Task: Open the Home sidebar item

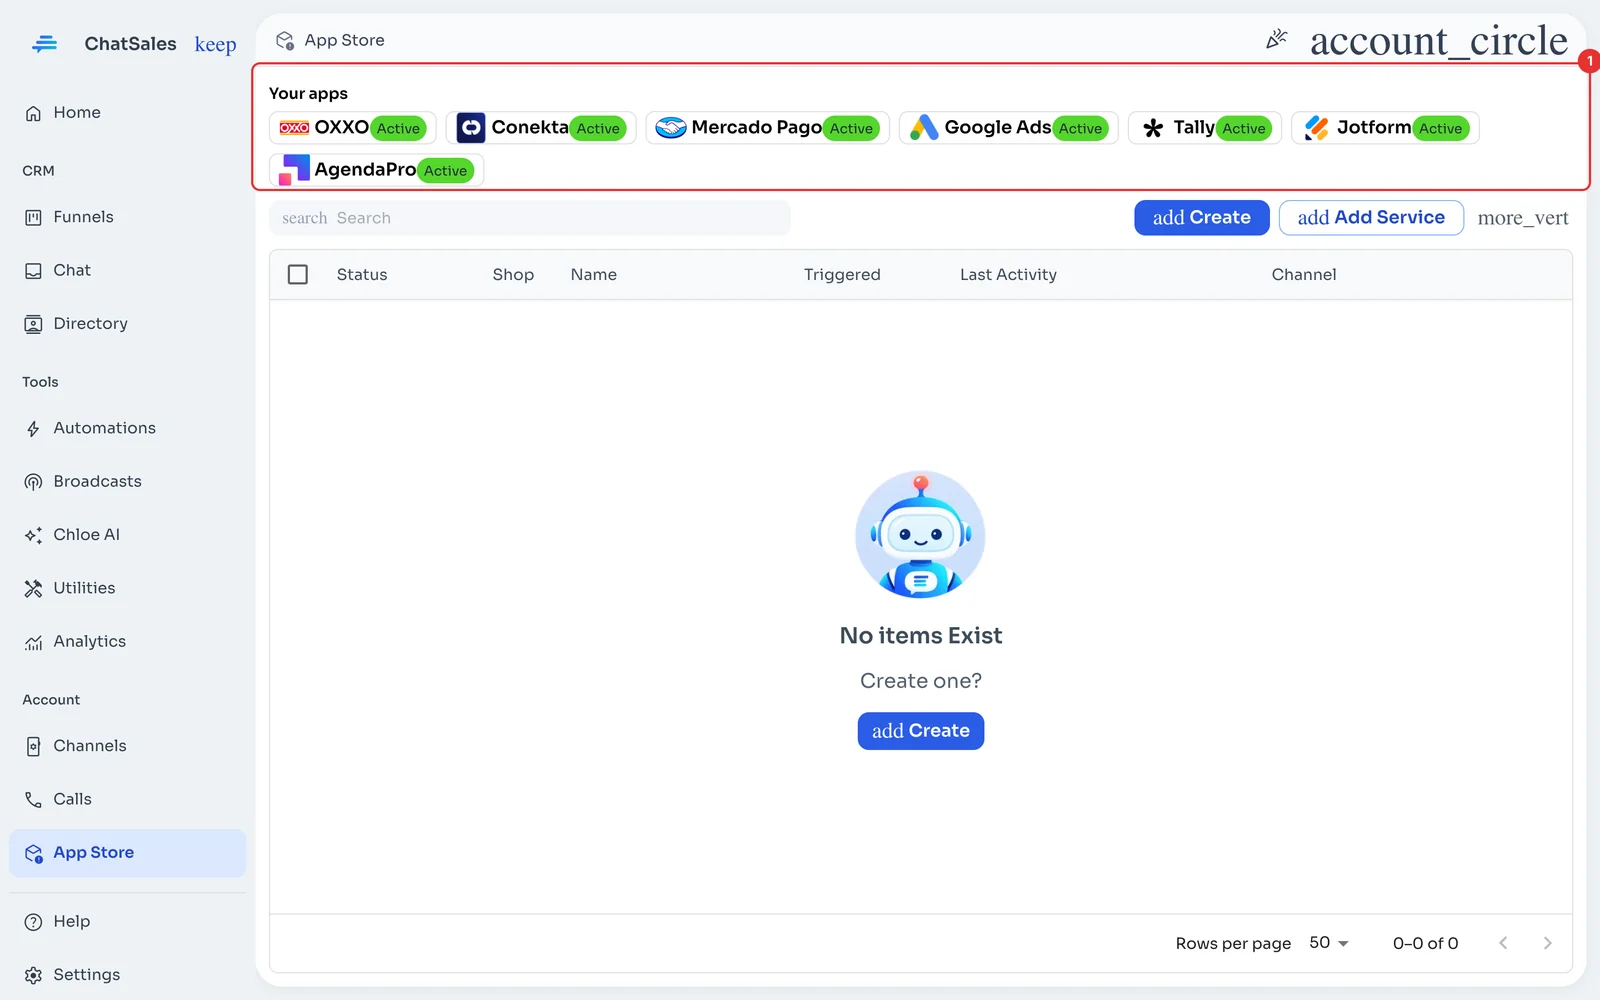Action: [x=127, y=113]
